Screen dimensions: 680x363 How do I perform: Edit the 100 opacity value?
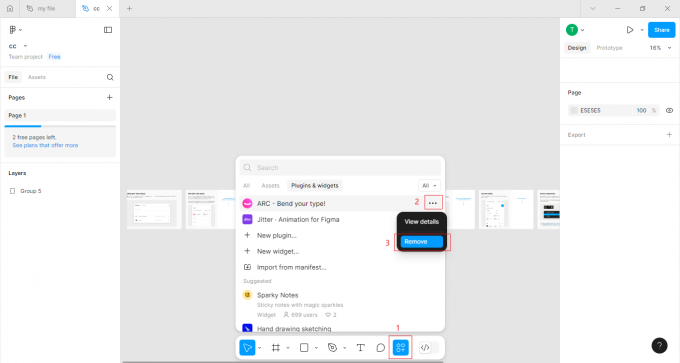pos(641,111)
